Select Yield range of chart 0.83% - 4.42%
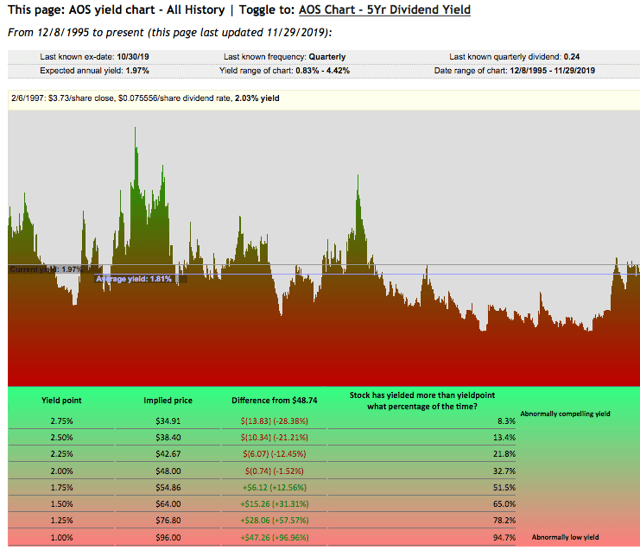The width and height of the screenshot is (640, 550). 284,71
